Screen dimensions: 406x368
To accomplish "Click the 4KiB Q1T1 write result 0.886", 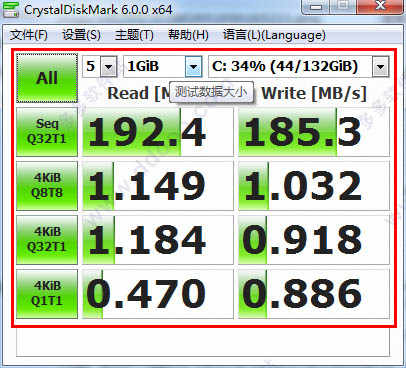I will click(x=314, y=294).
